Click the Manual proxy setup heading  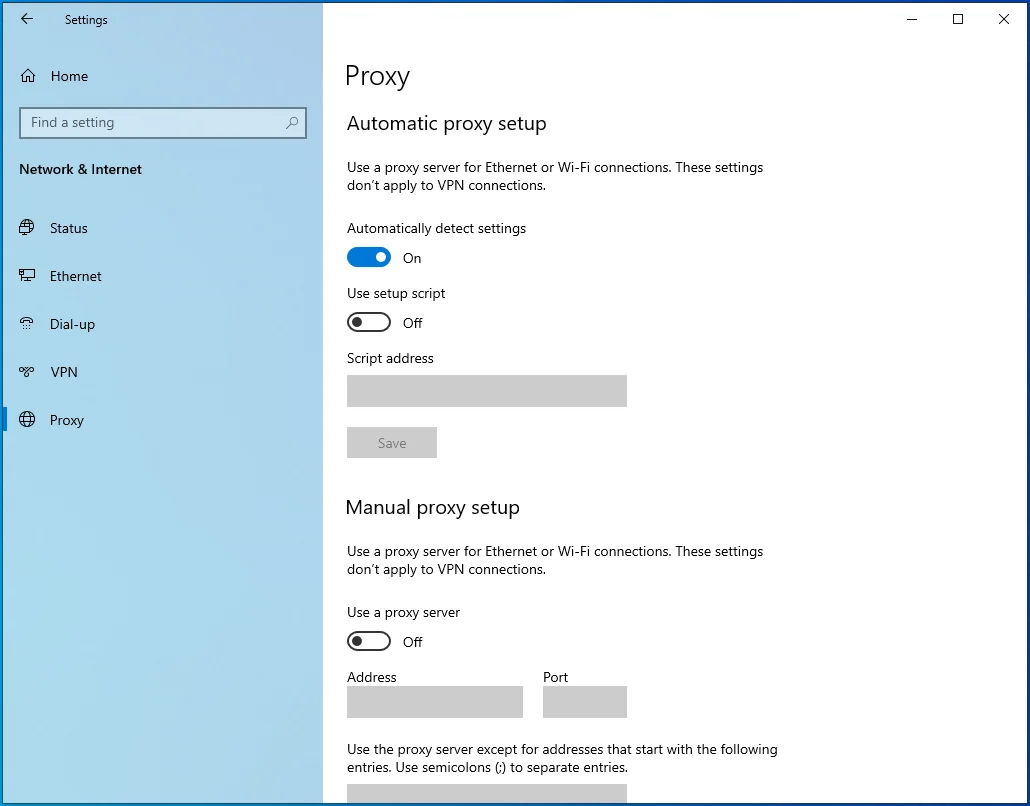click(x=433, y=508)
